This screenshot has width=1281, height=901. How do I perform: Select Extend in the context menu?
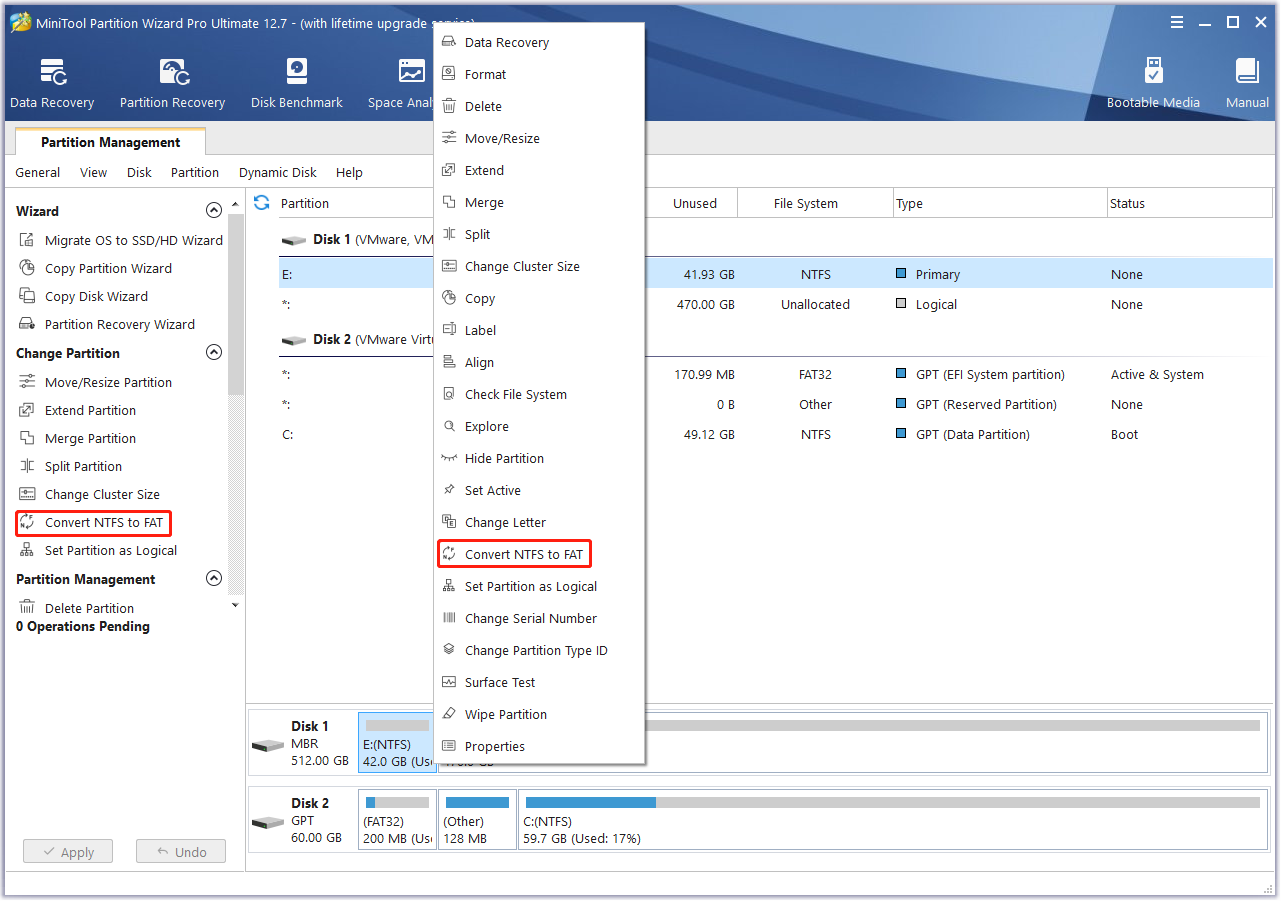[x=539, y=170]
